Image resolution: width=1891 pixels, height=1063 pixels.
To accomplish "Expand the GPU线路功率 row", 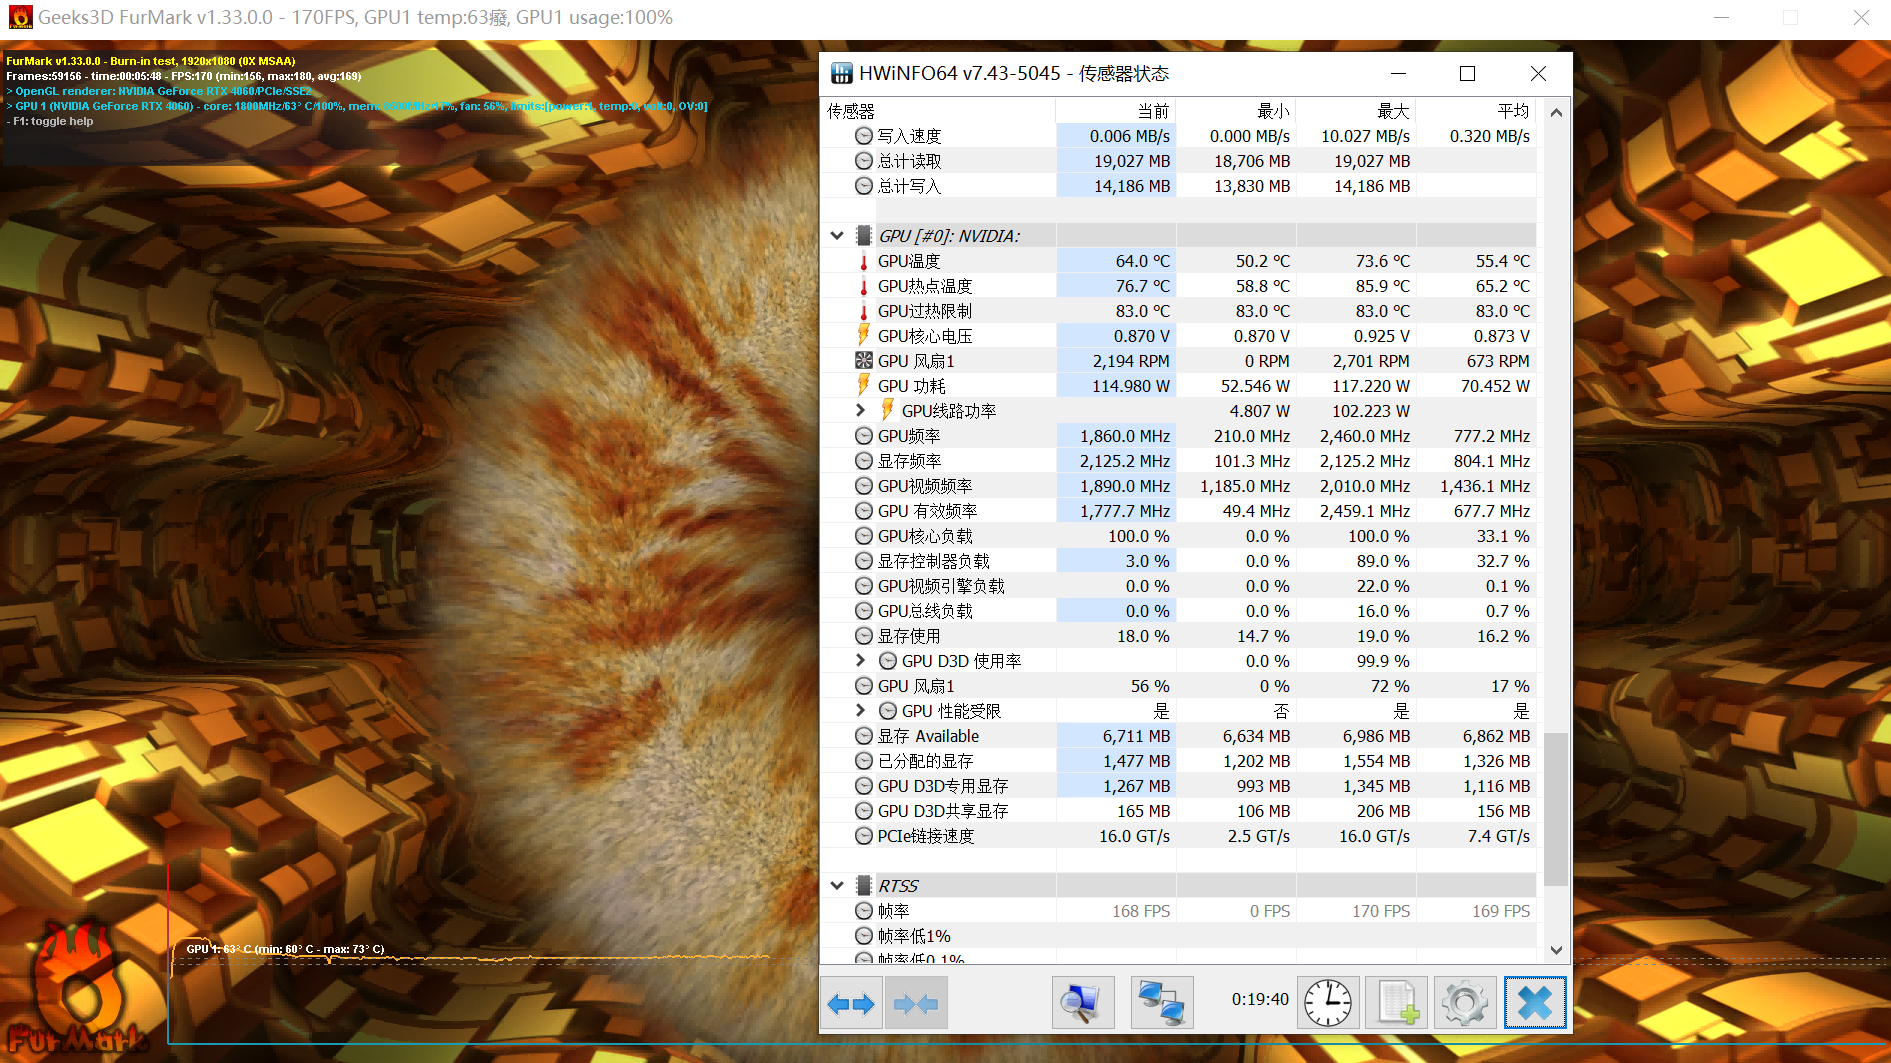I will click(x=860, y=410).
